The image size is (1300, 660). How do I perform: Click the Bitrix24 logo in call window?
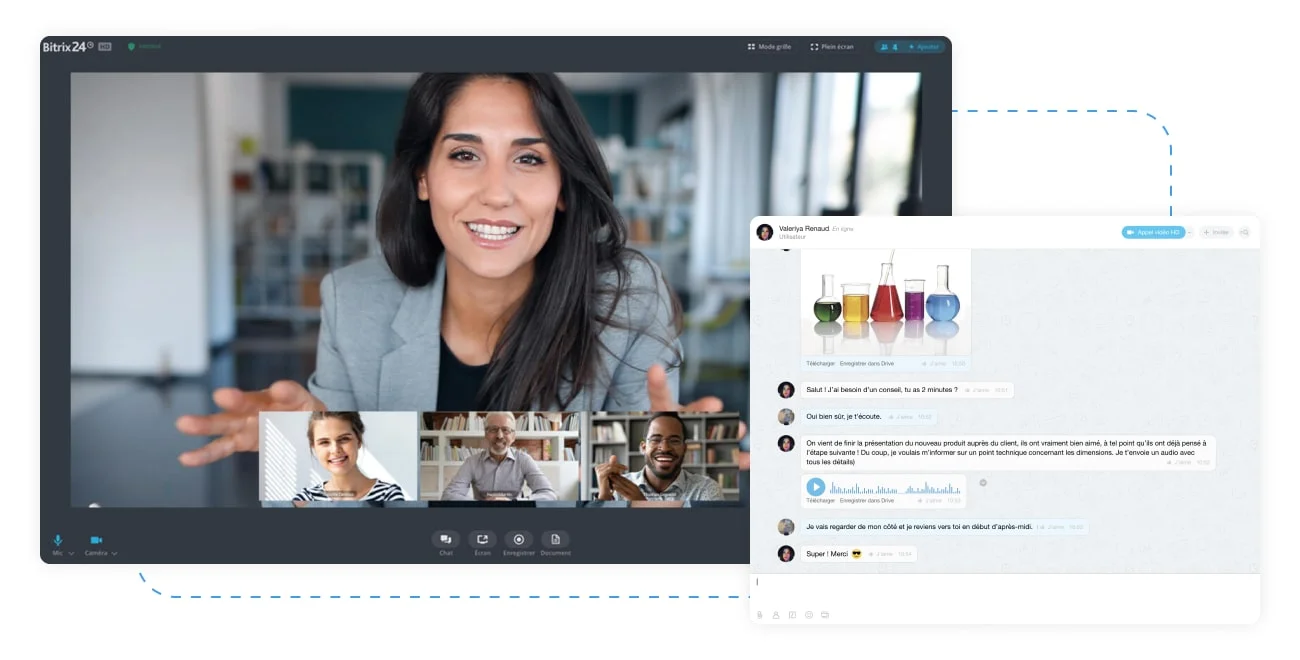pyautogui.click(x=68, y=46)
